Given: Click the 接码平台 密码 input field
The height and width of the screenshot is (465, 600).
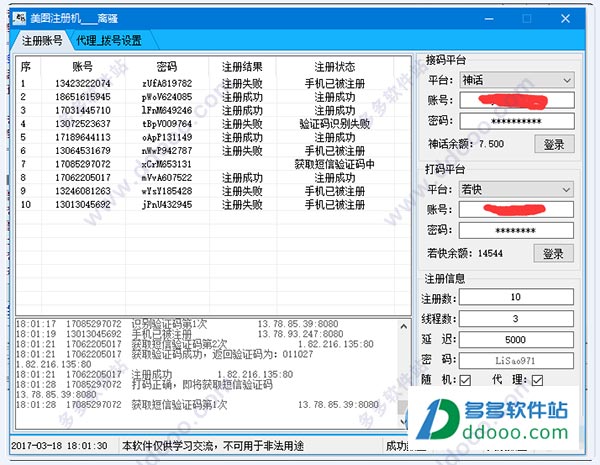Looking at the screenshot, I should click(517, 121).
